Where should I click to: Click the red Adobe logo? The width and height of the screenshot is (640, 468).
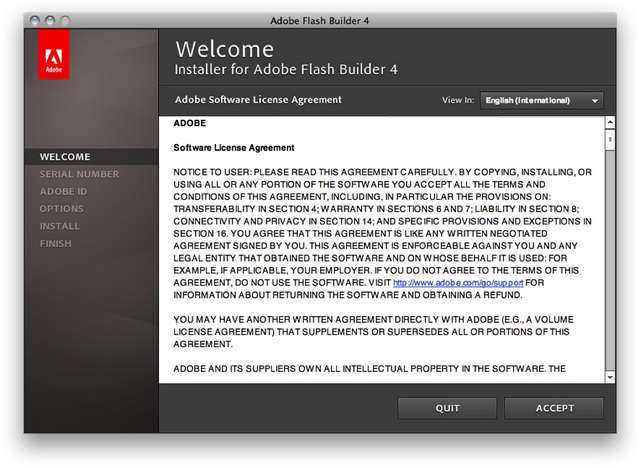coord(54,54)
